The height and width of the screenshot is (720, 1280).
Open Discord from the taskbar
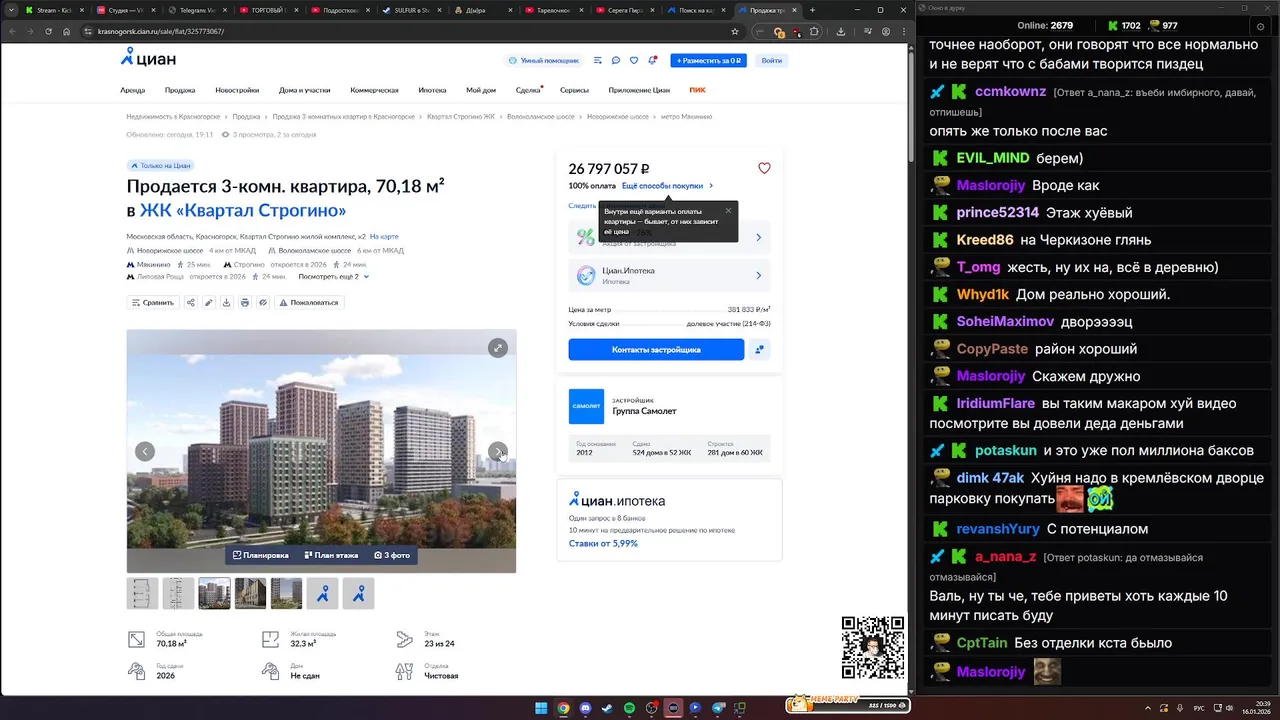(585, 708)
